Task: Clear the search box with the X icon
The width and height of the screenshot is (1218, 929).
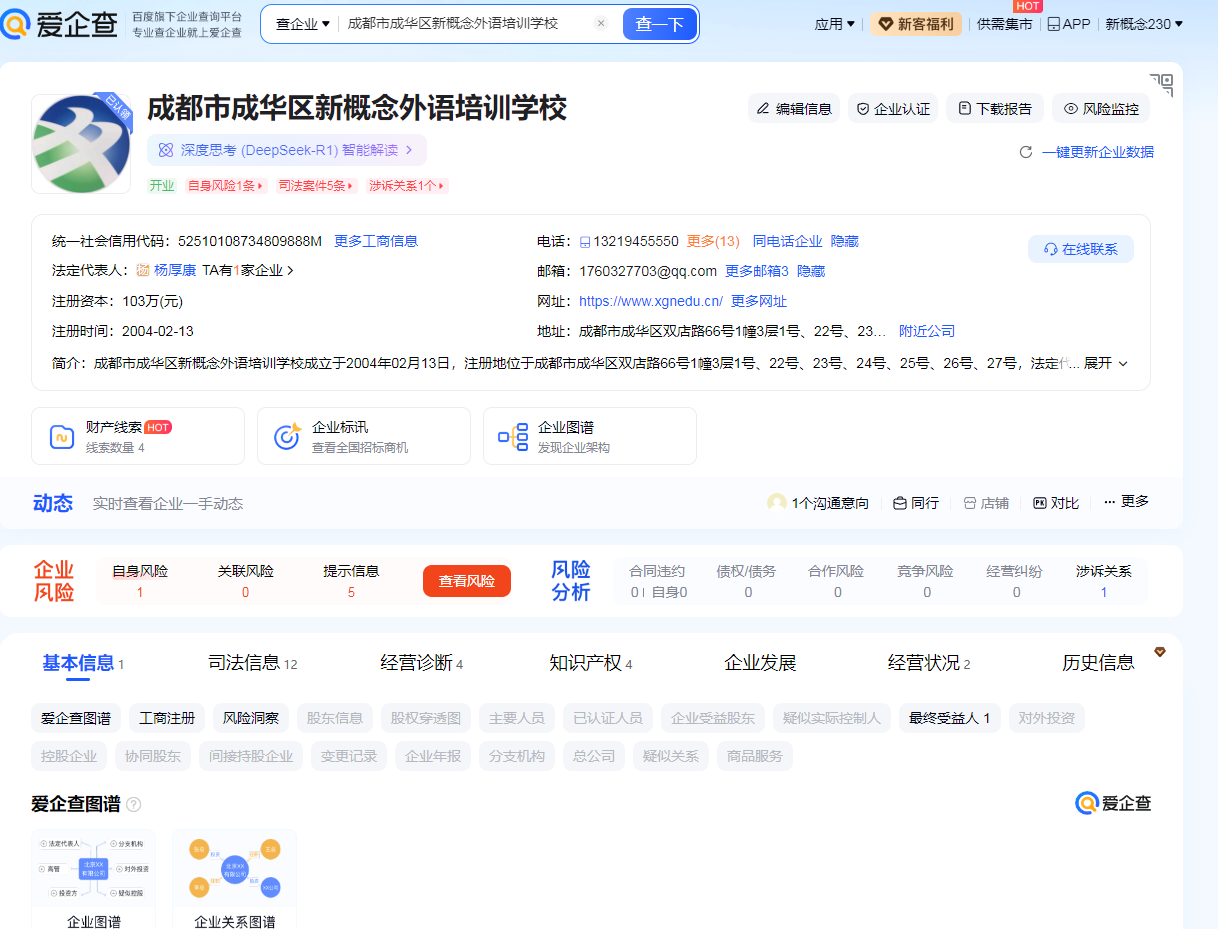Action: pyautogui.click(x=600, y=23)
